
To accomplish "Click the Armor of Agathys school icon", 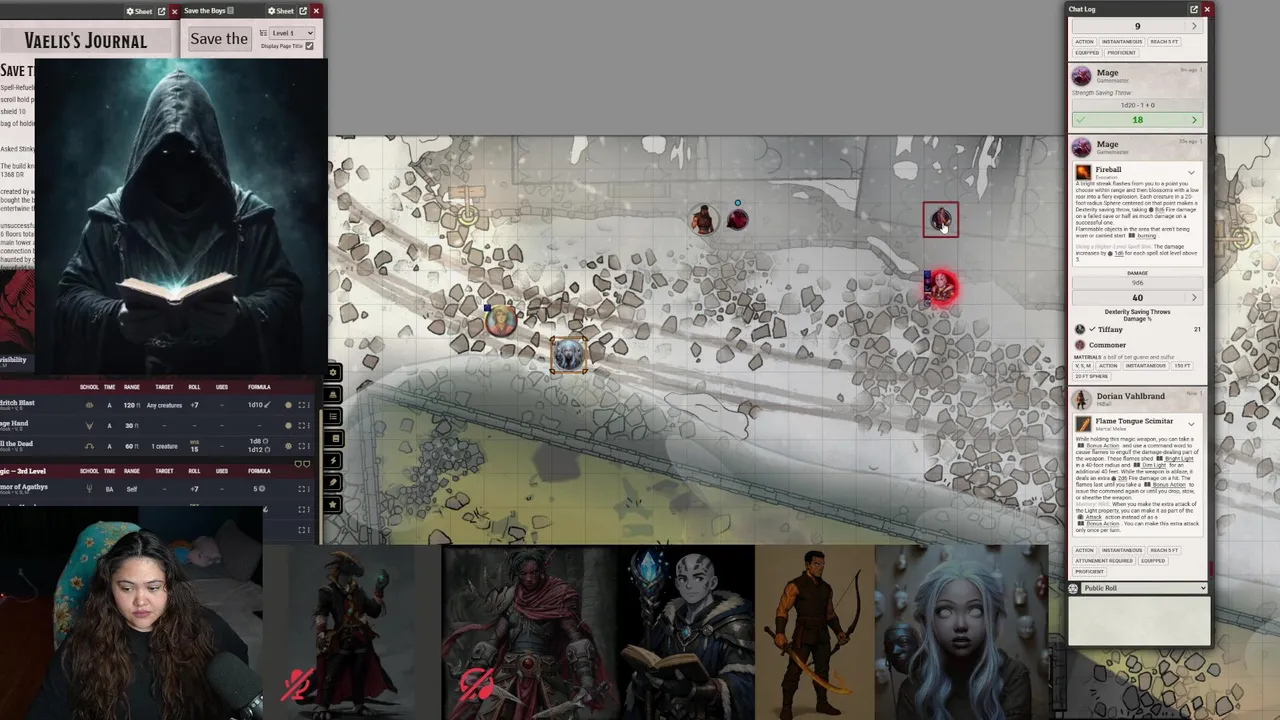I will point(89,489).
